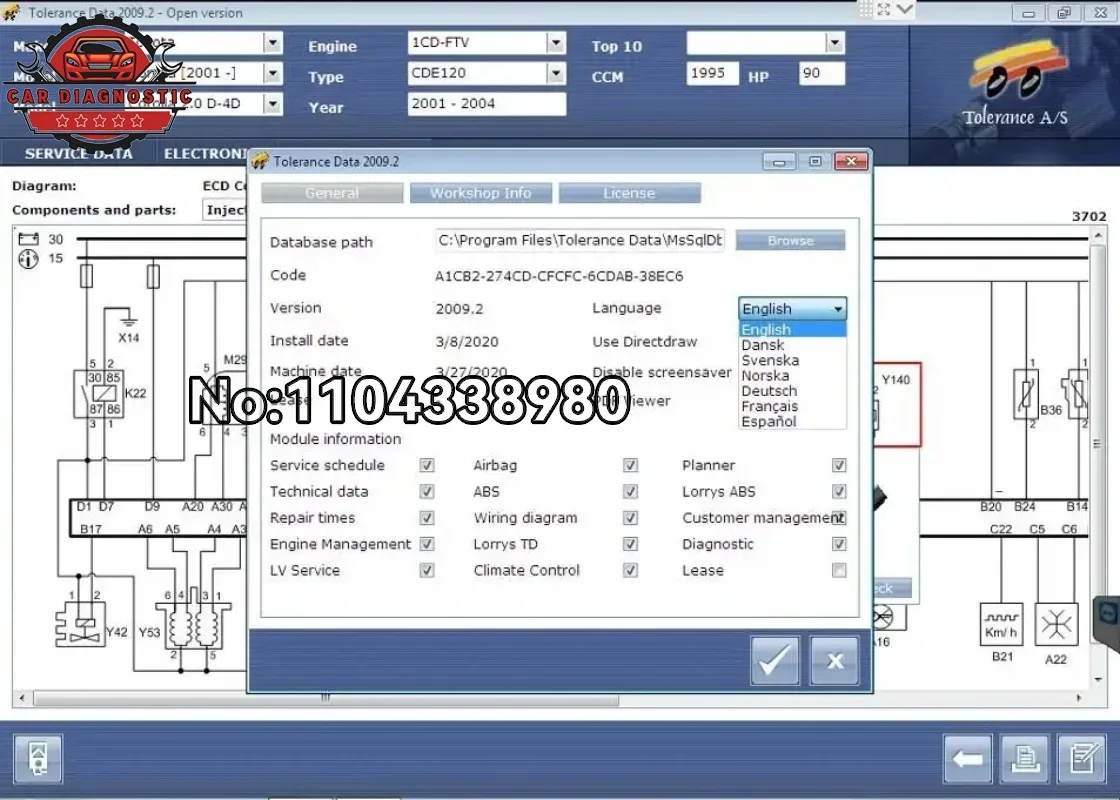Toggle the Planner checkbox
1120x800 pixels.
tap(839, 466)
